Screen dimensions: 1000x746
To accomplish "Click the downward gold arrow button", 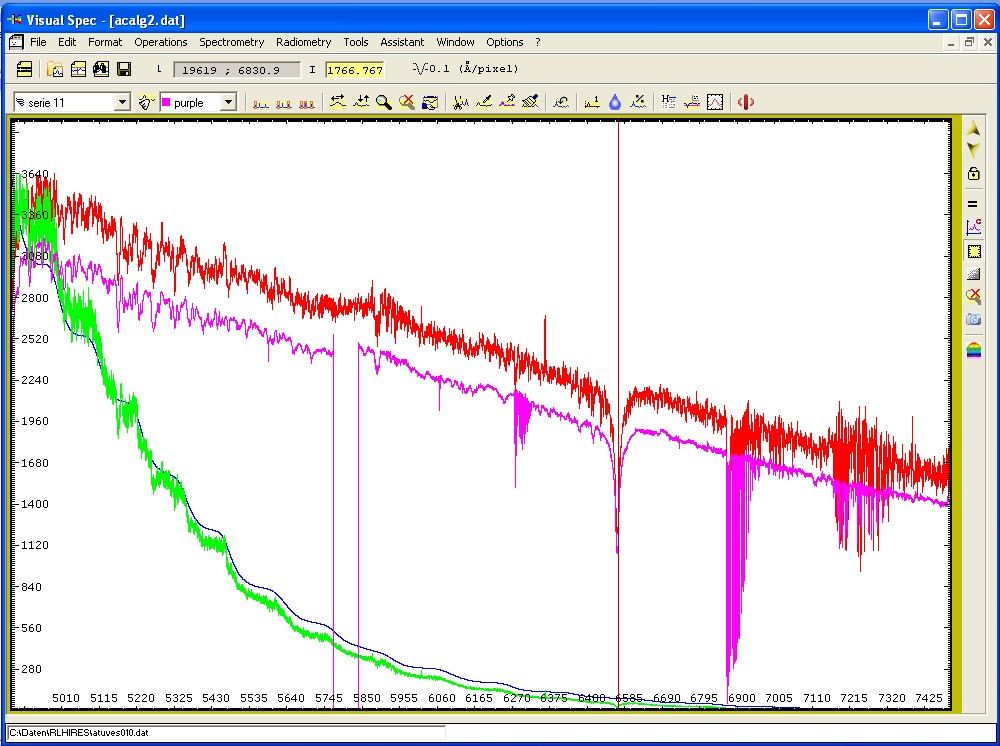I will tap(973, 150).
